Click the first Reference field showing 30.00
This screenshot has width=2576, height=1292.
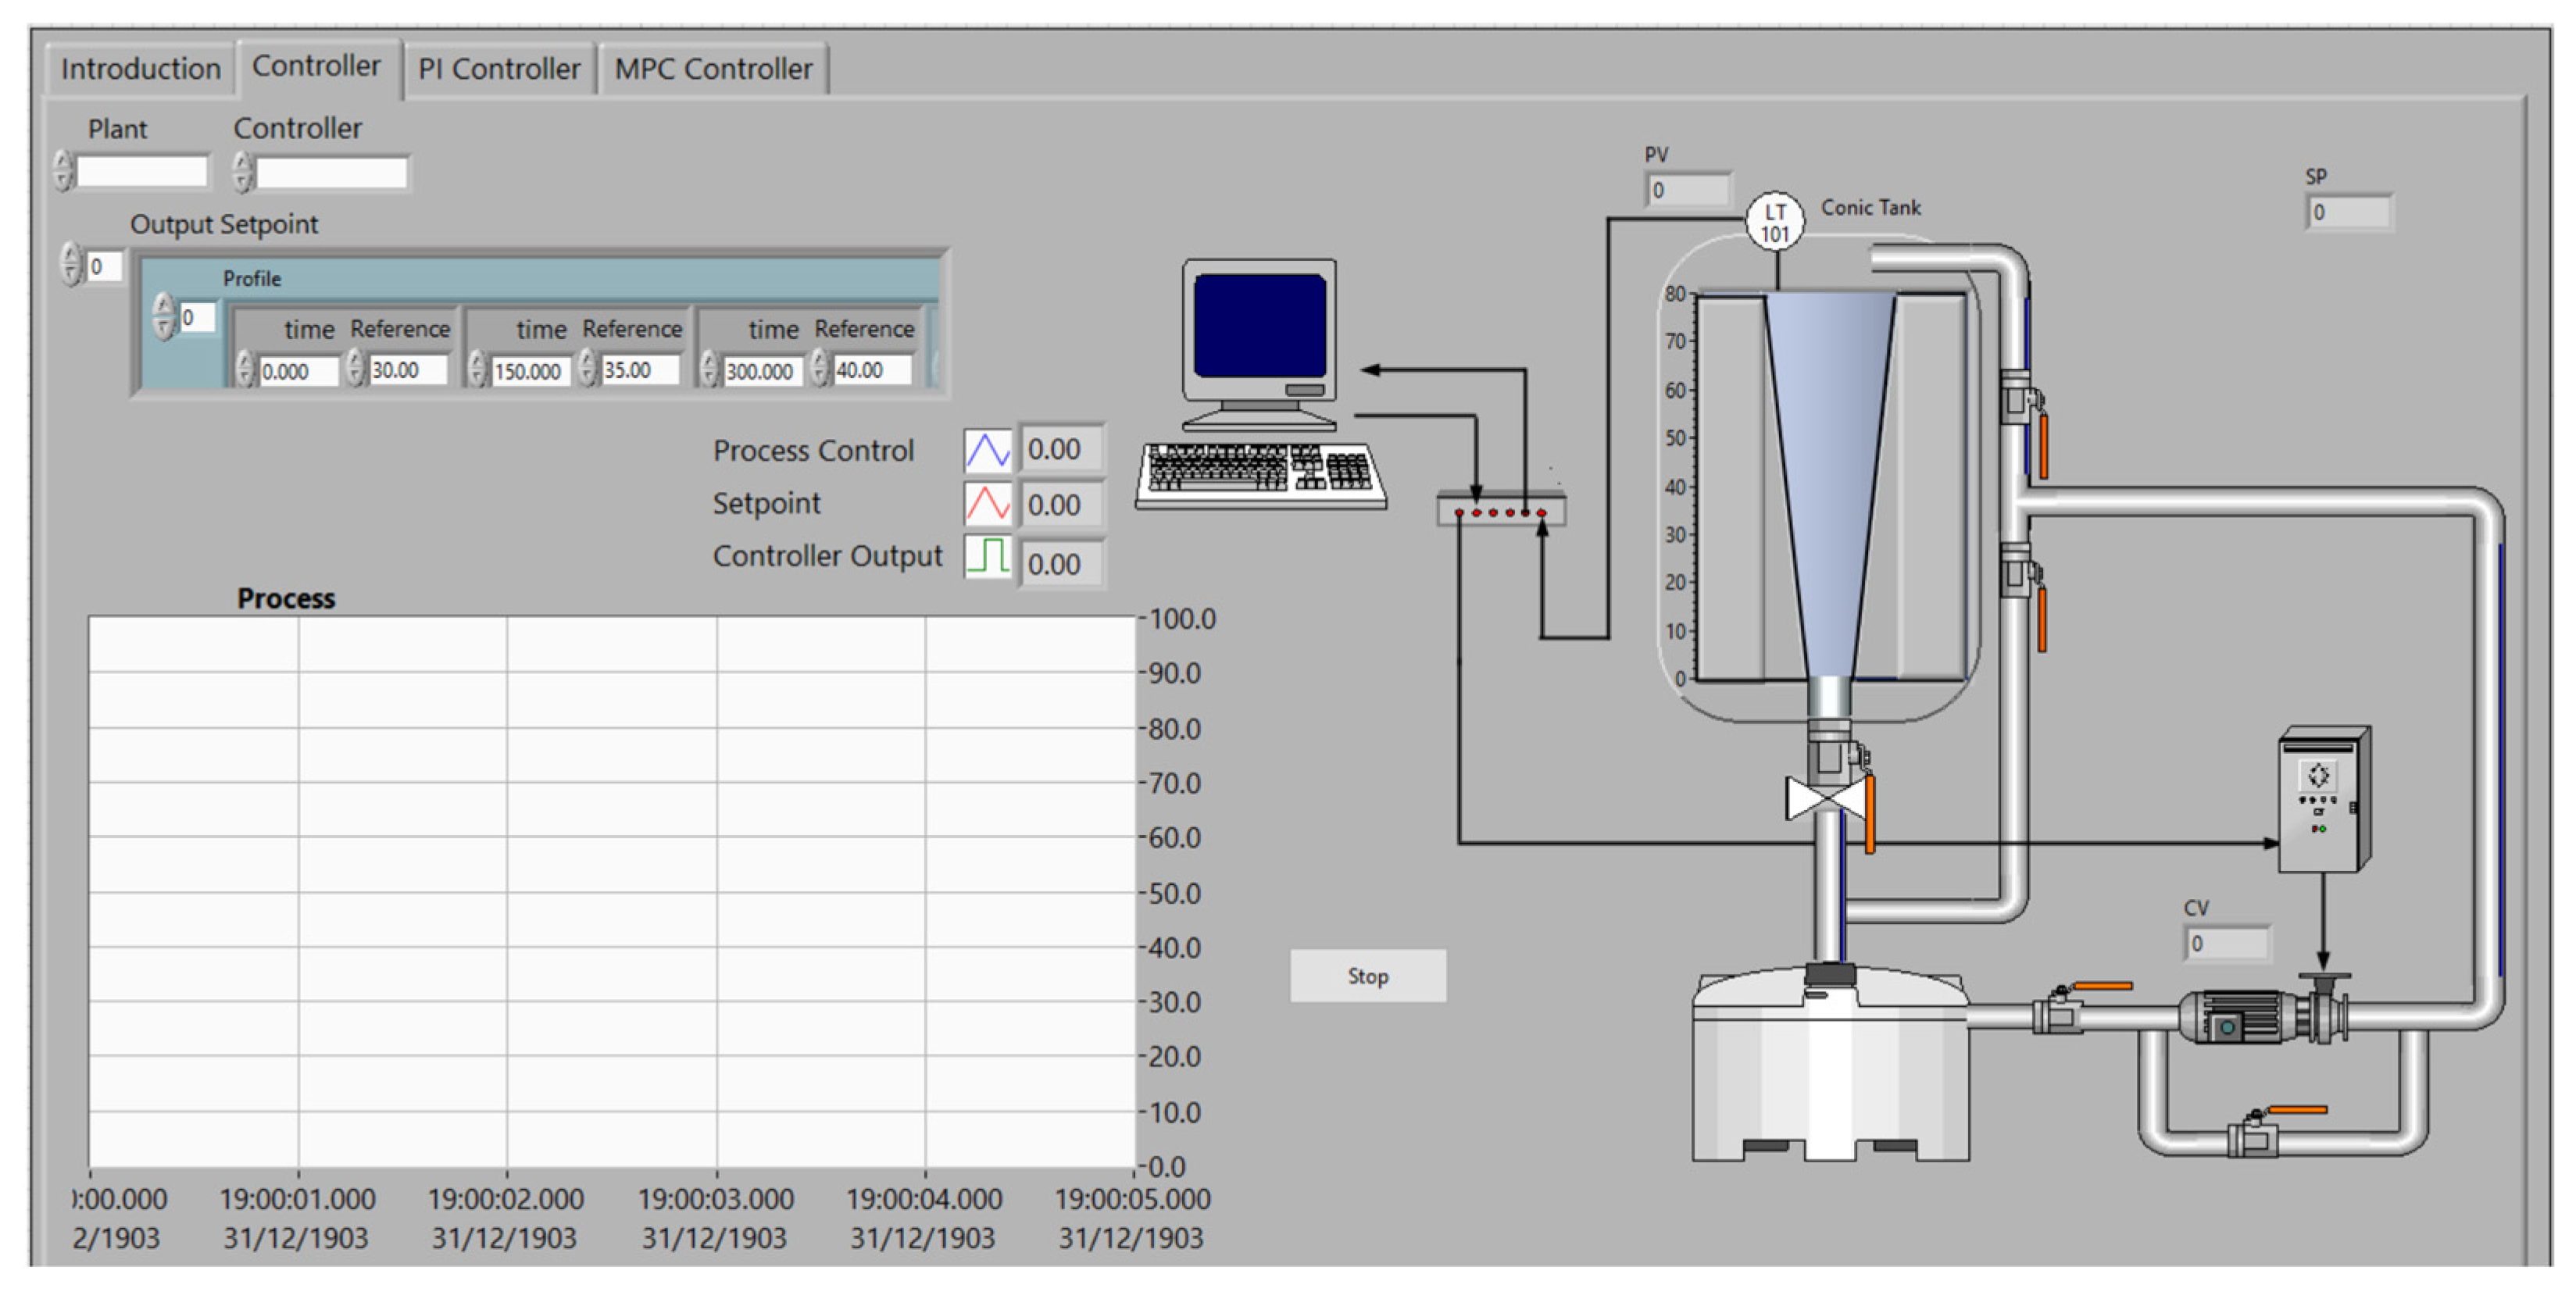407,370
